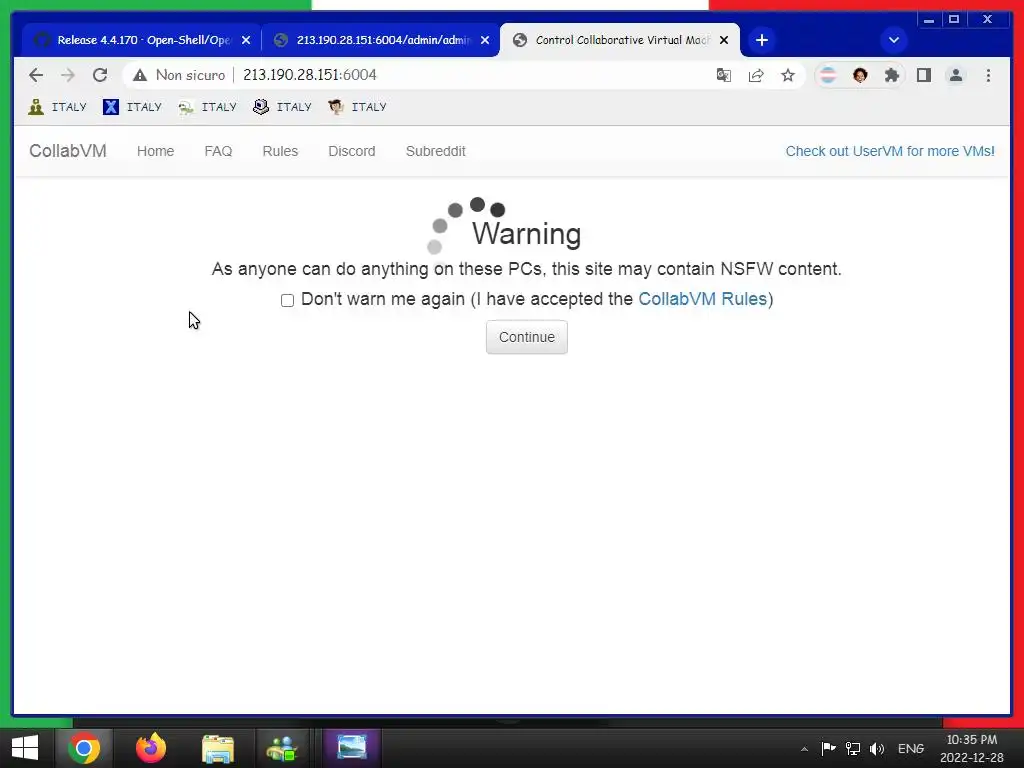The image size is (1024, 768).
Task: Open the CollabVM Rules link
Action: pos(702,299)
